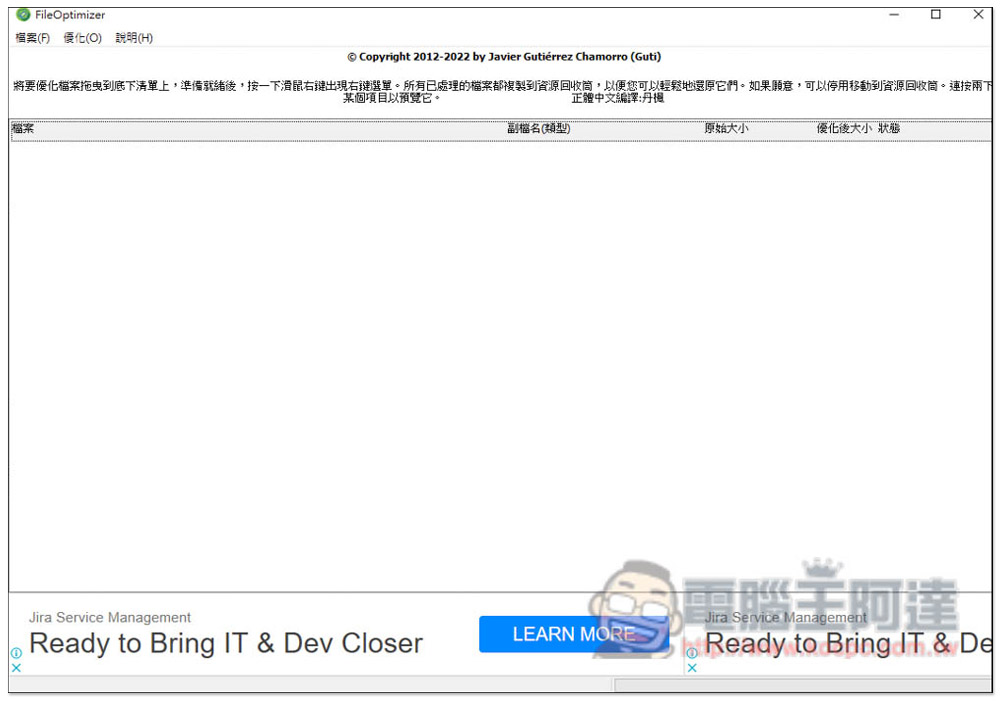Click the 'Jira Service Management' ad label
Viewport: 1000px width, 701px height.
(110, 617)
